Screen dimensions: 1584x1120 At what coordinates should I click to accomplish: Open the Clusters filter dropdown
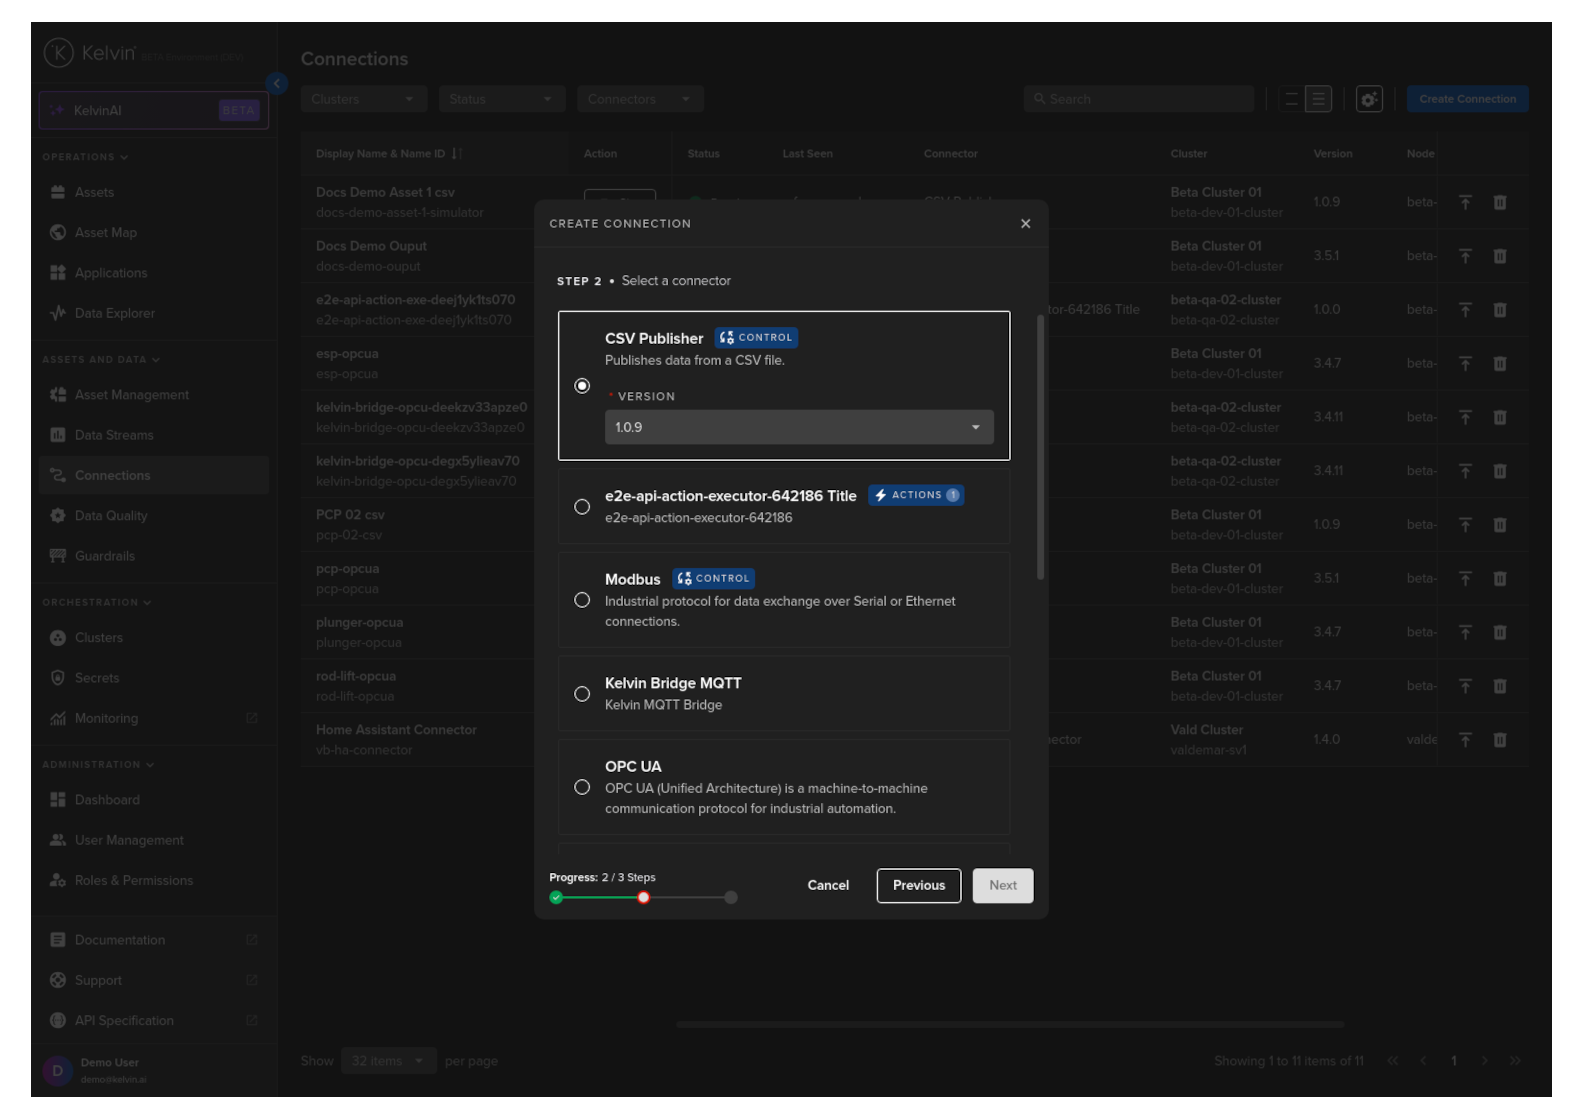click(363, 99)
